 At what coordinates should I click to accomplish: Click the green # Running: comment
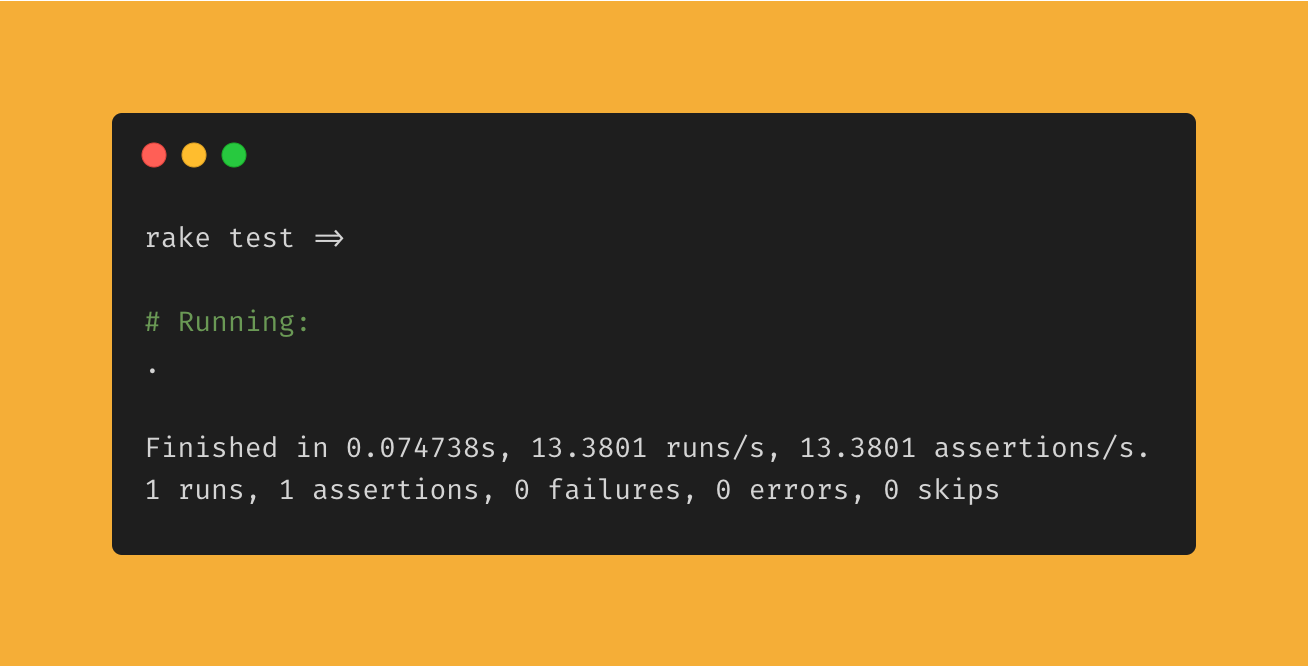tap(228, 322)
